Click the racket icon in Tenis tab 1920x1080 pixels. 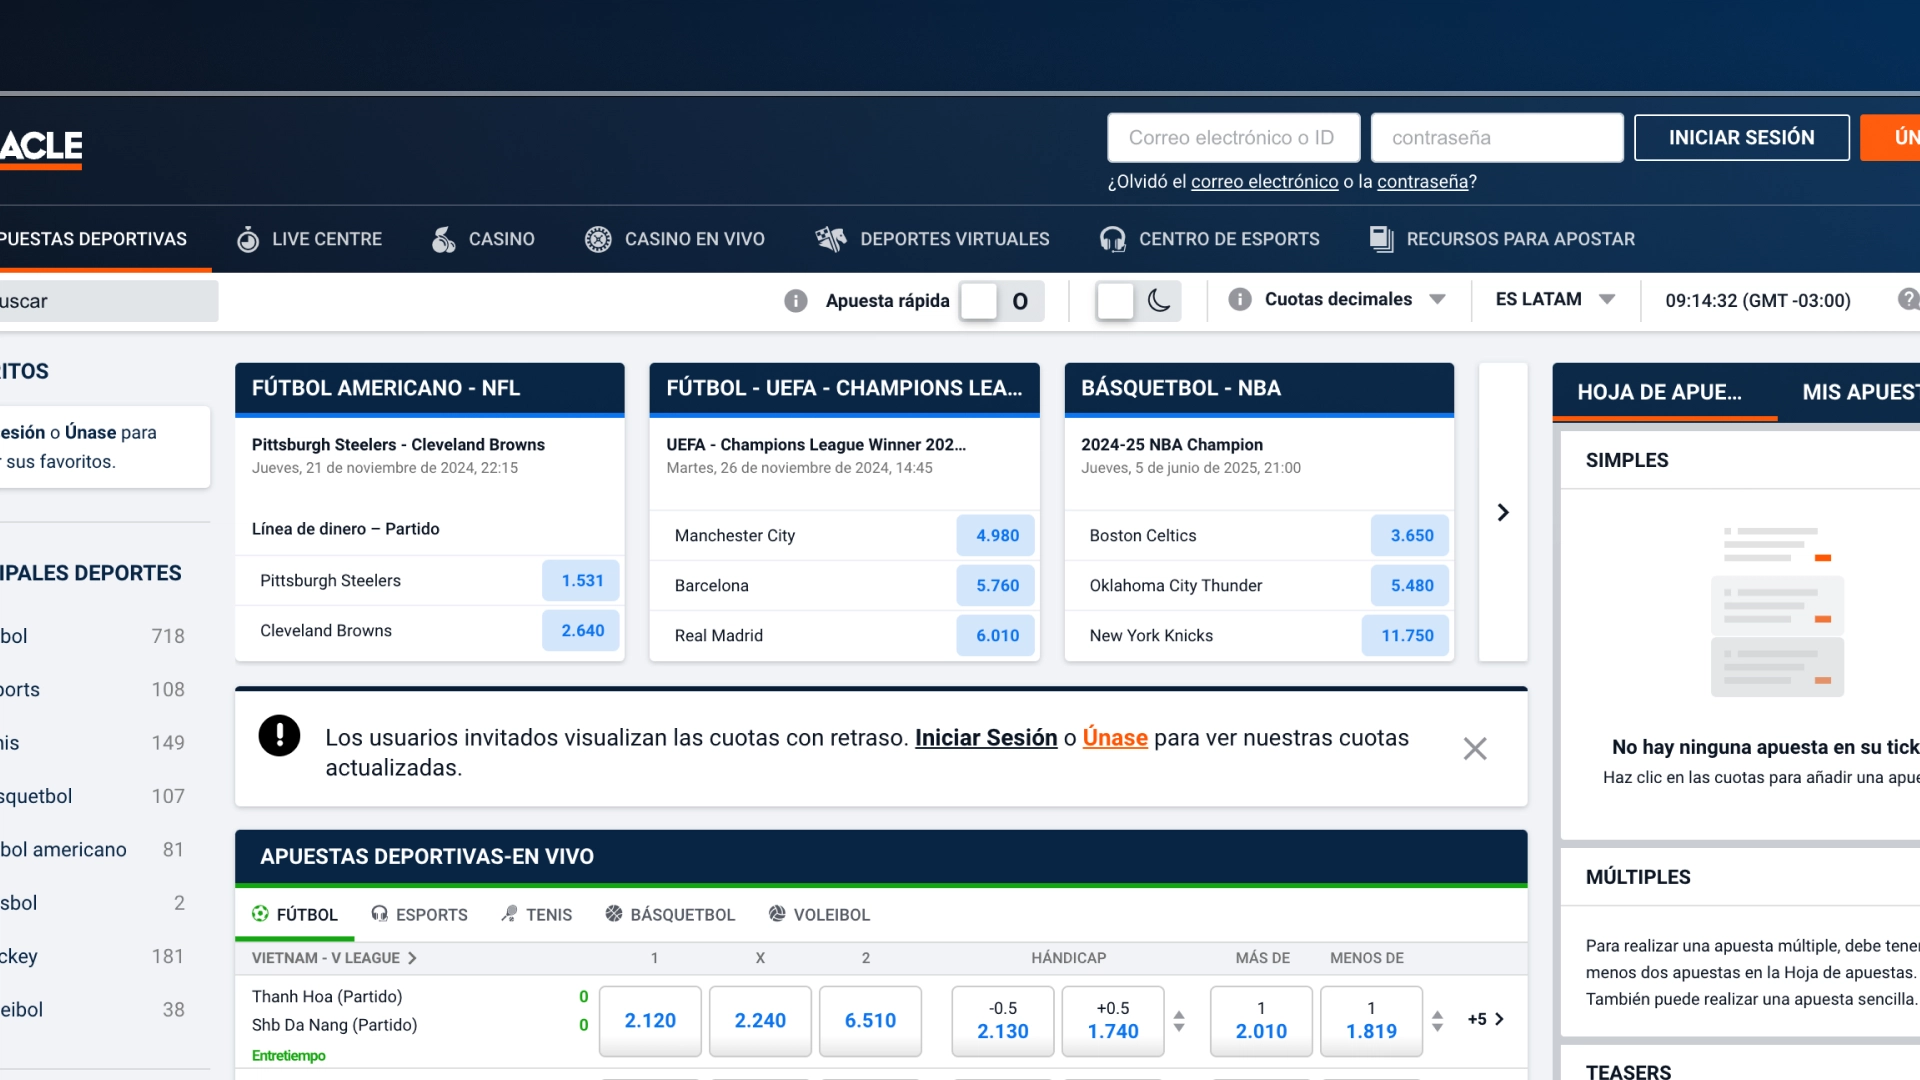(x=509, y=913)
